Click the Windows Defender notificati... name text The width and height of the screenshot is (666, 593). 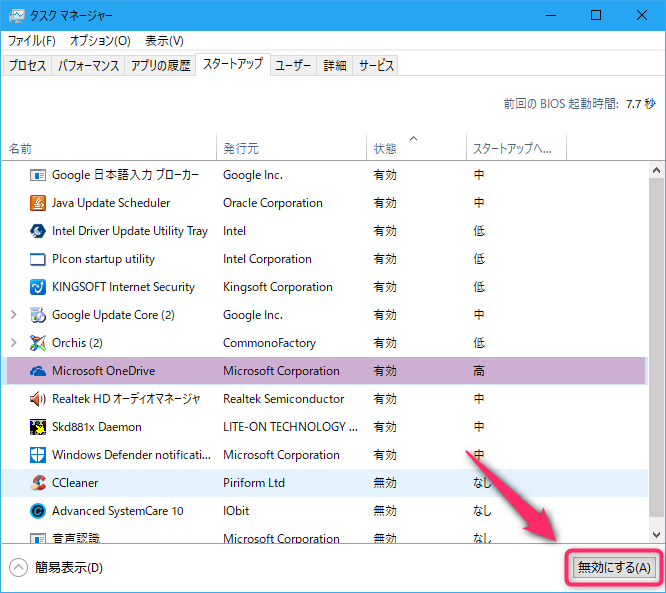(131, 455)
